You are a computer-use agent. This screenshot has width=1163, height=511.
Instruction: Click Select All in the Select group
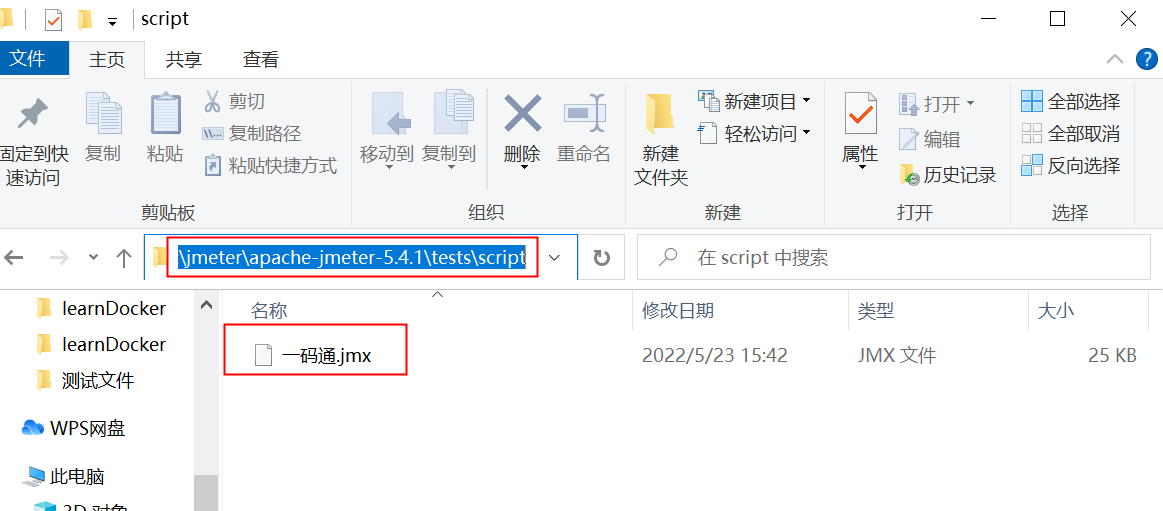tap(1070, 101)
